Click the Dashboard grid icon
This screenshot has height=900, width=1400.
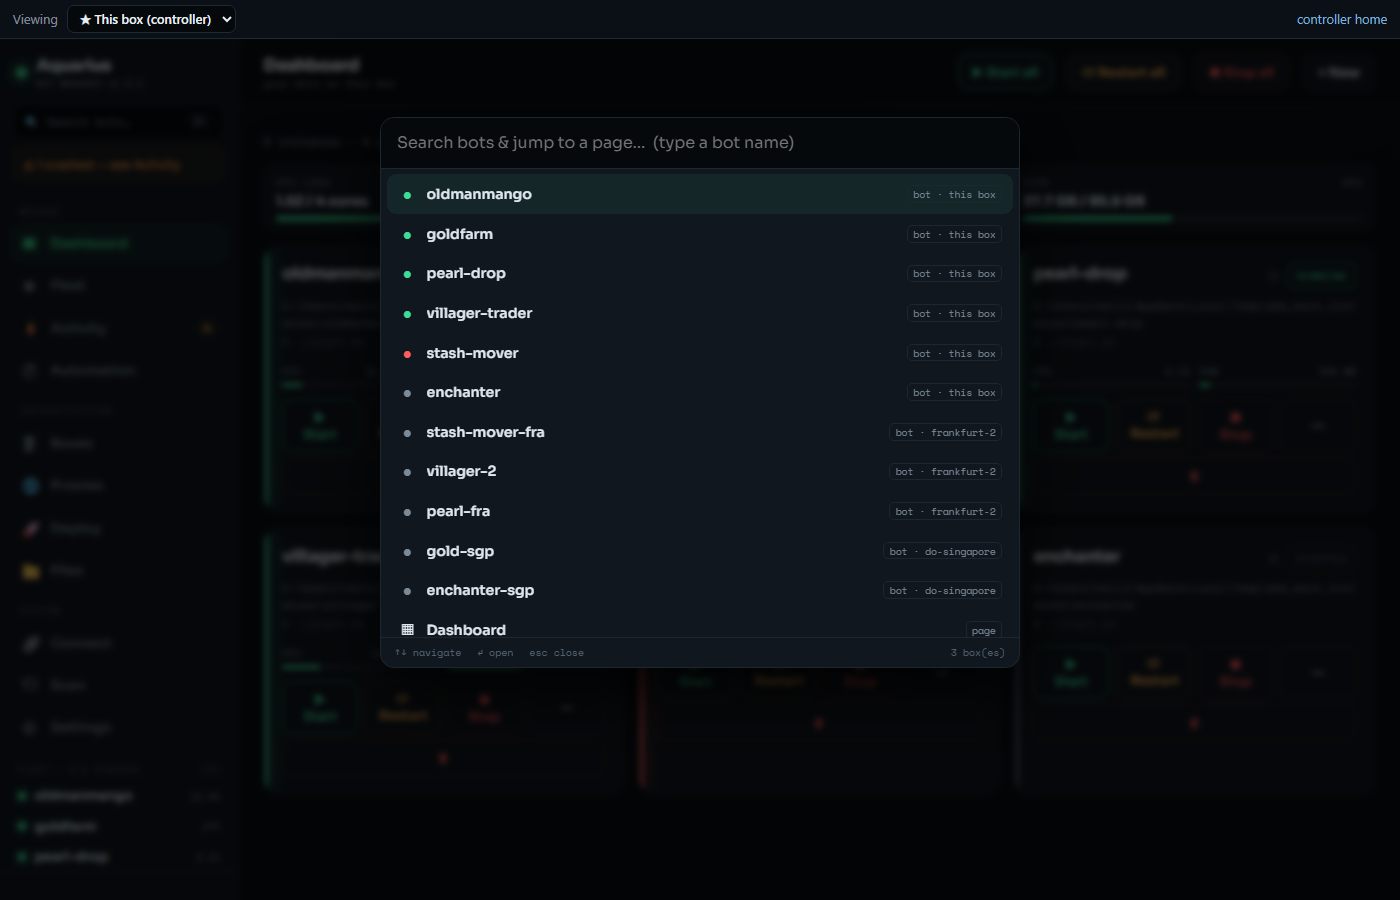coord(407,630)
